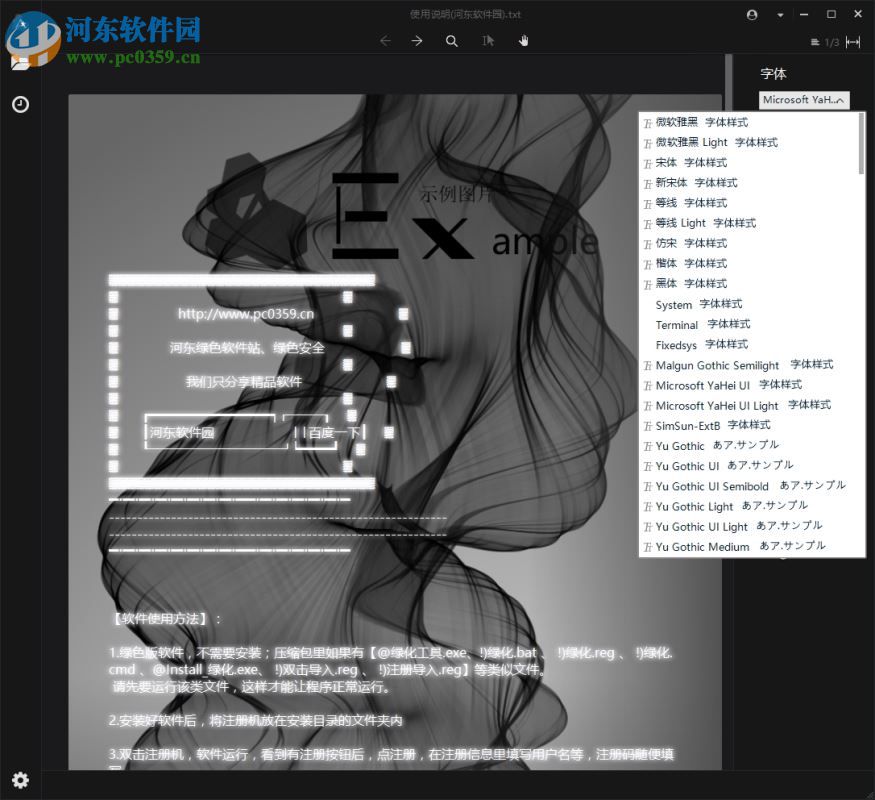The height and width of the screenshot is (800, 875).
Task: Switch to the hand panning tool
Action: tap(523, 41)
